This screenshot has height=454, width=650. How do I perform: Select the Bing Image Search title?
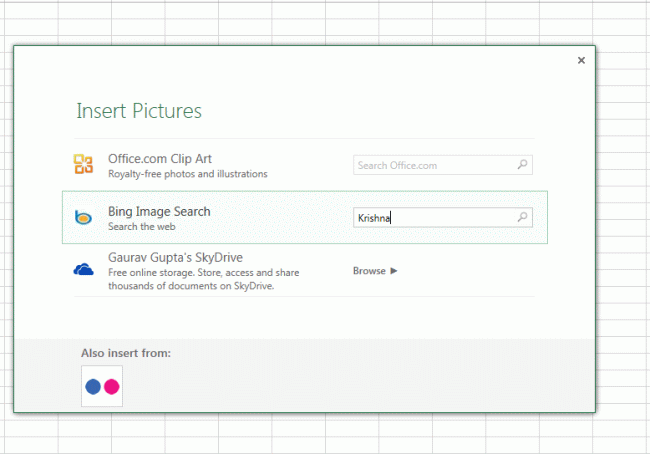coord(159,212)
